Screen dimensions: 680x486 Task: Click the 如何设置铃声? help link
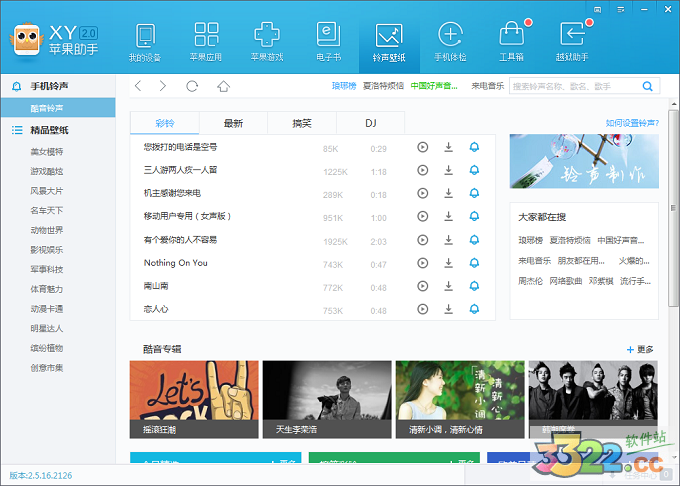click(x=632, y=124)
